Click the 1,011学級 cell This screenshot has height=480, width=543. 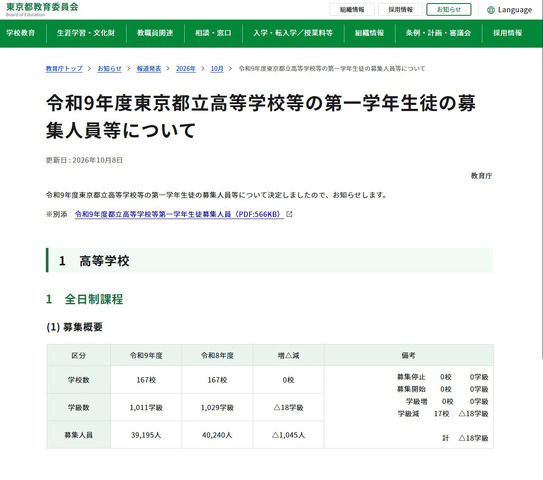pos(146,408)
